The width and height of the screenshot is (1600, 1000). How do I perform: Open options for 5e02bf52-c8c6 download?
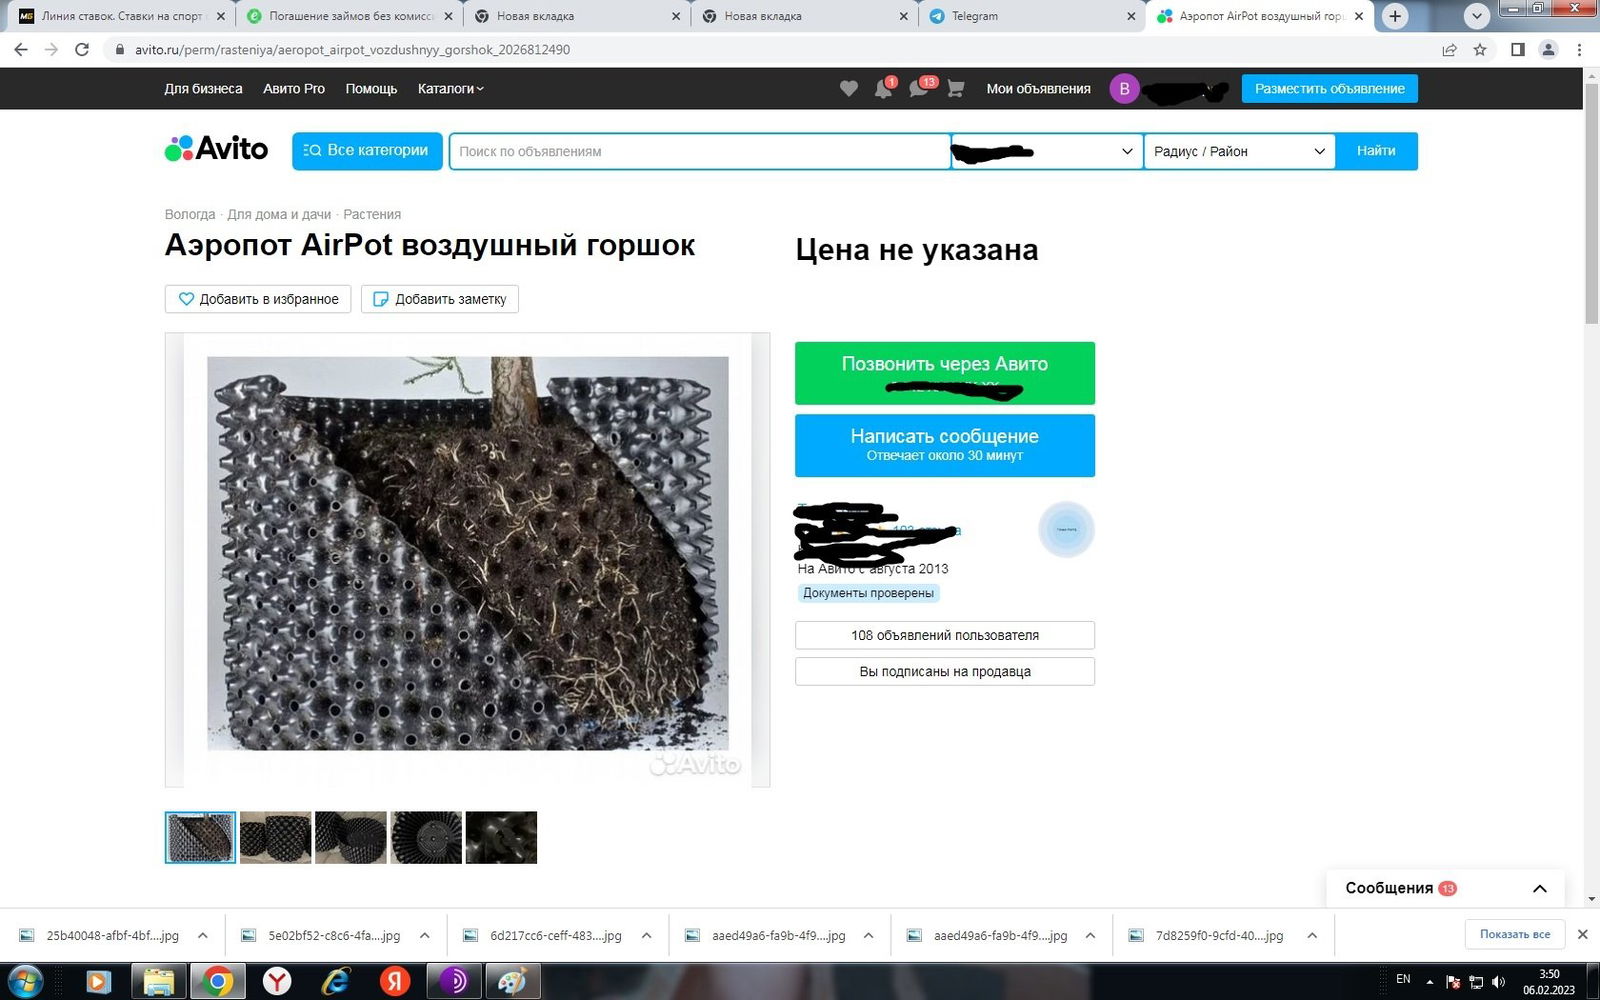pos(425,936)
